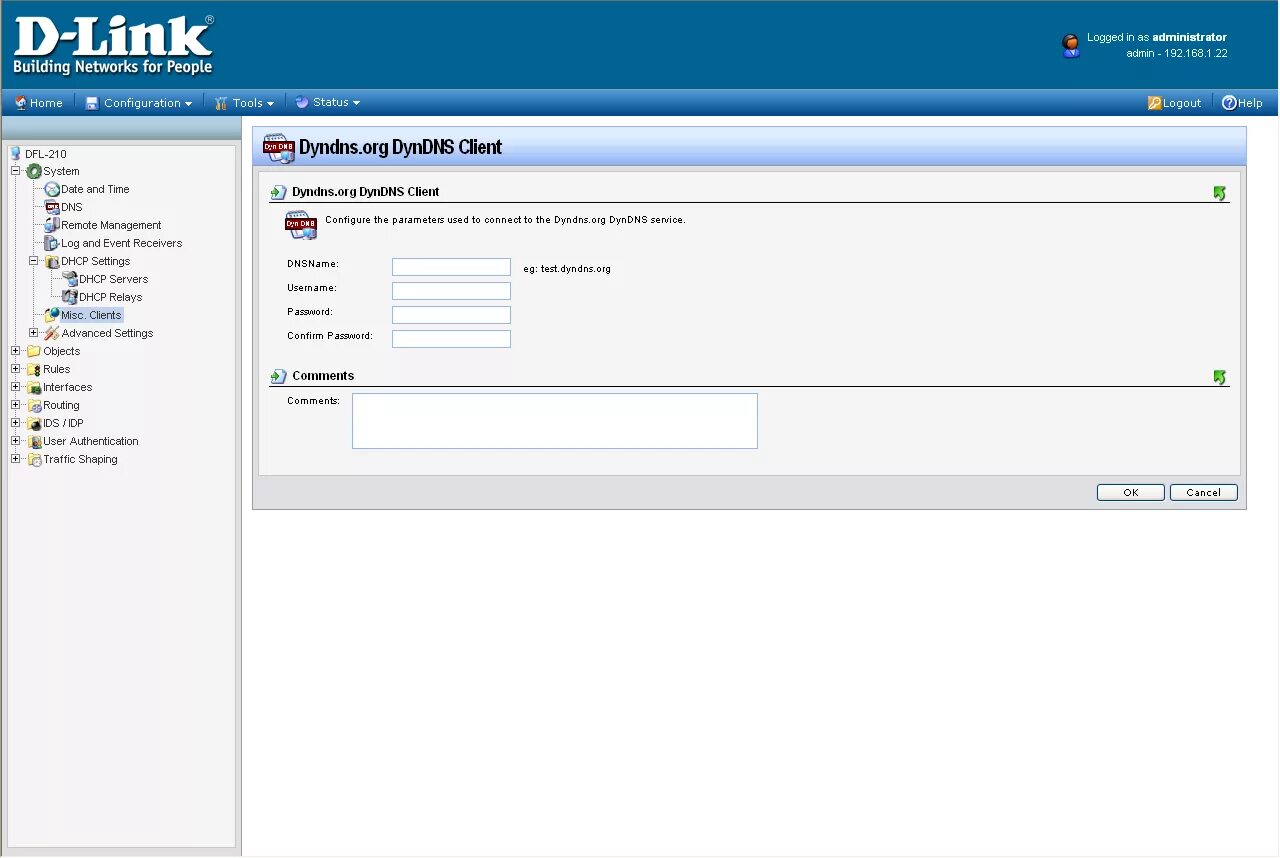
Task: Click the DynDNS icon in page title
Action: [279, 147]
